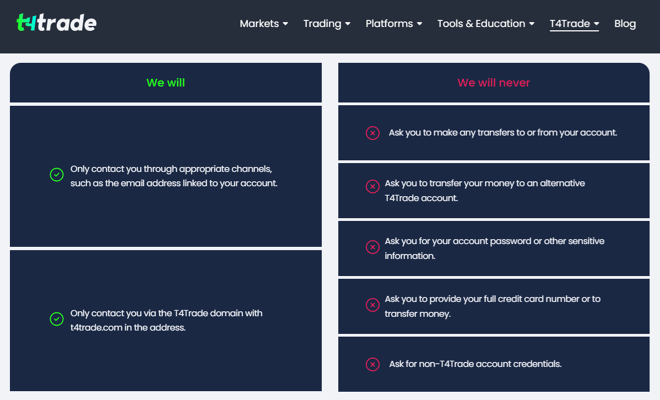Image resolution: width=660 pixels, height=400 pixels.
Task: Go to the Blog page
Action: 625,24
